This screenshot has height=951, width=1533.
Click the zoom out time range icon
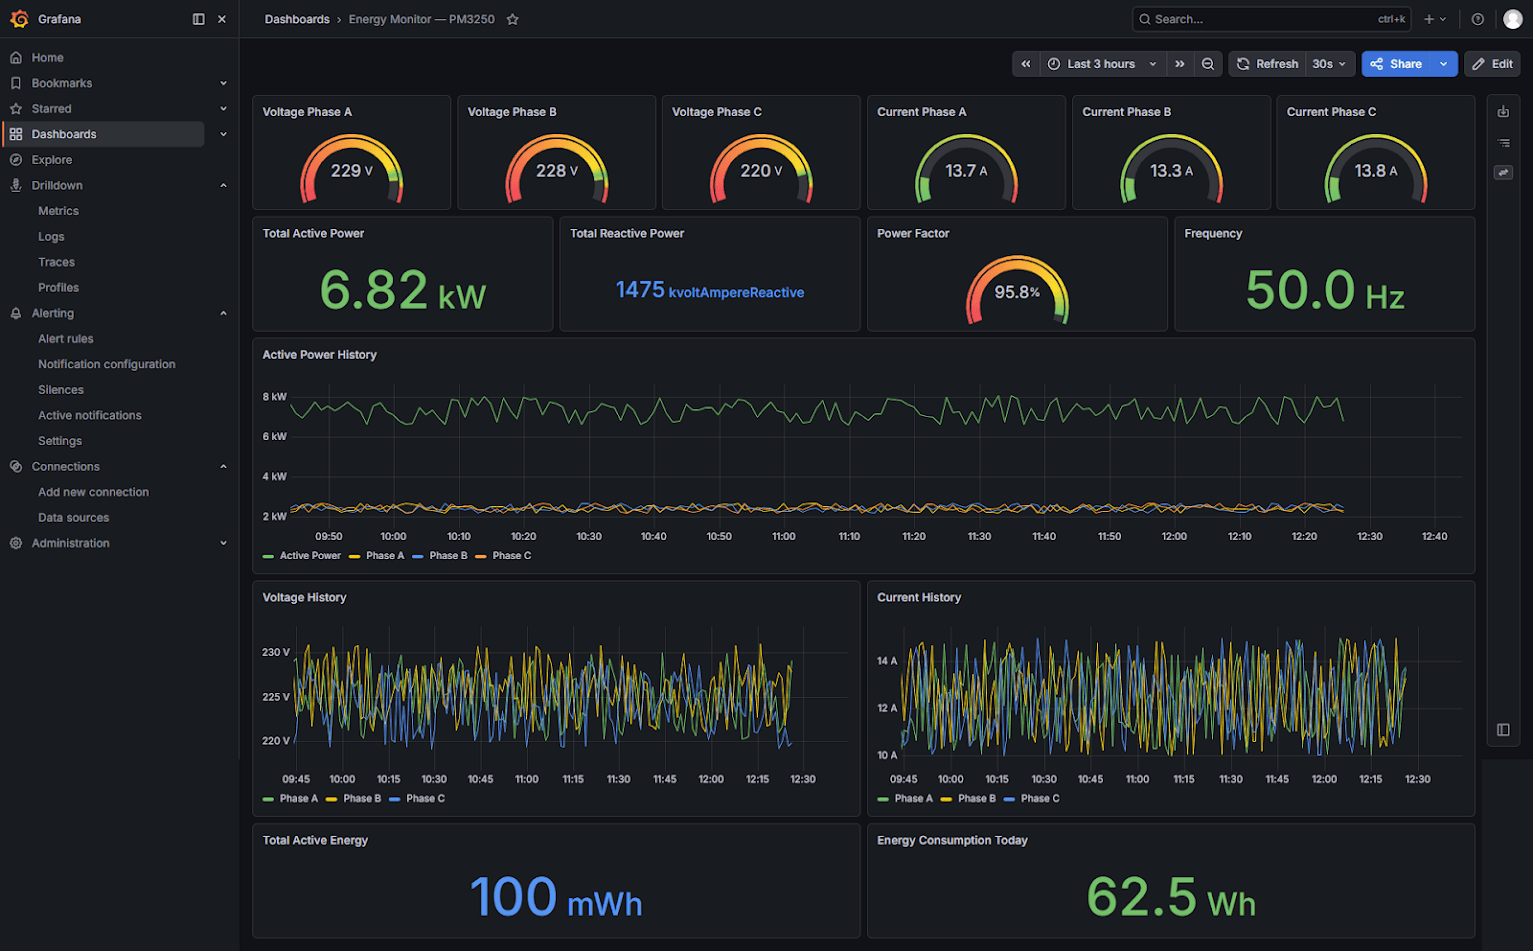click(1208, 64)
